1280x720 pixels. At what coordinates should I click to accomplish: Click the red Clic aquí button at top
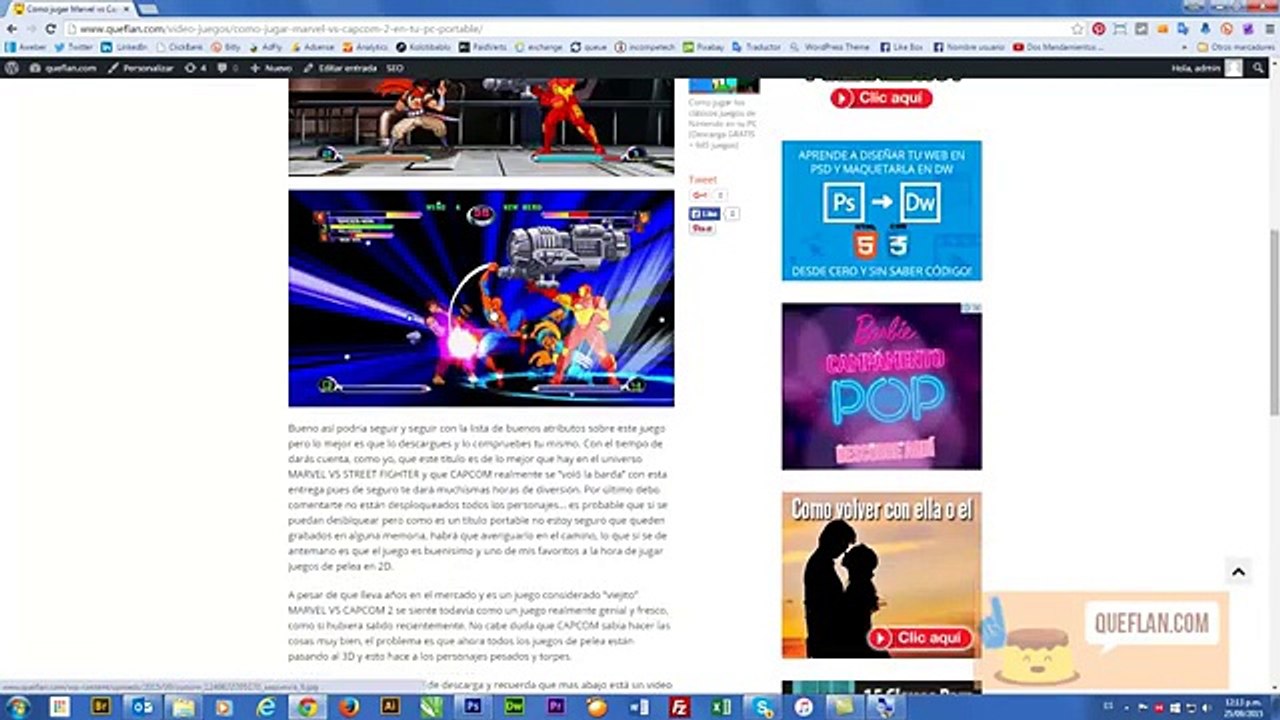881,98
